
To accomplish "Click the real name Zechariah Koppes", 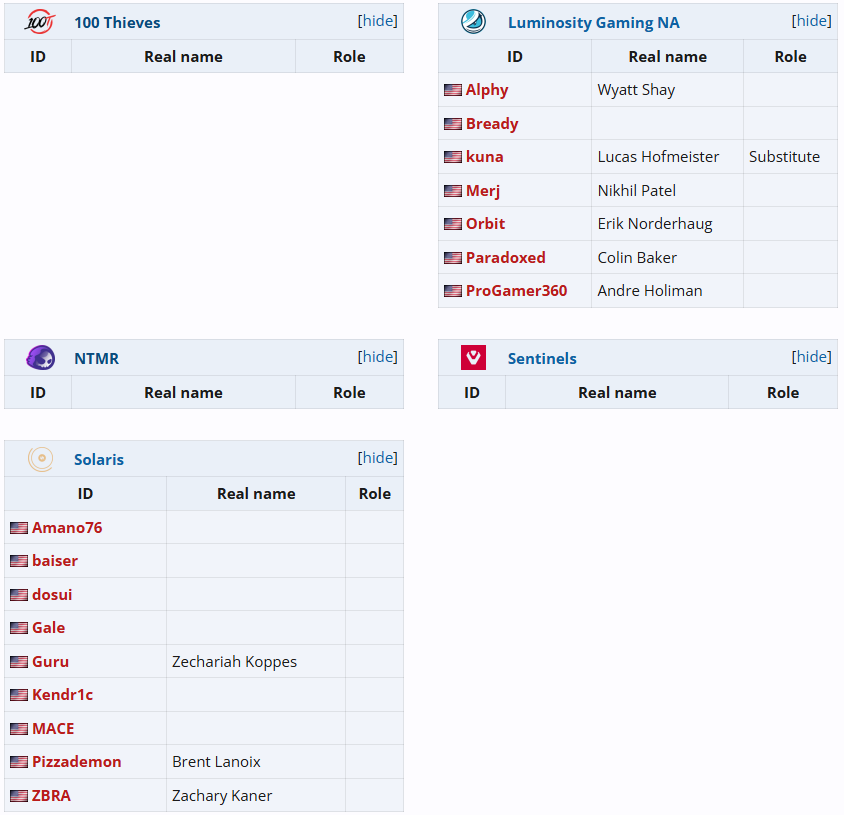I will pyautogui.click(x=235, y=662).
